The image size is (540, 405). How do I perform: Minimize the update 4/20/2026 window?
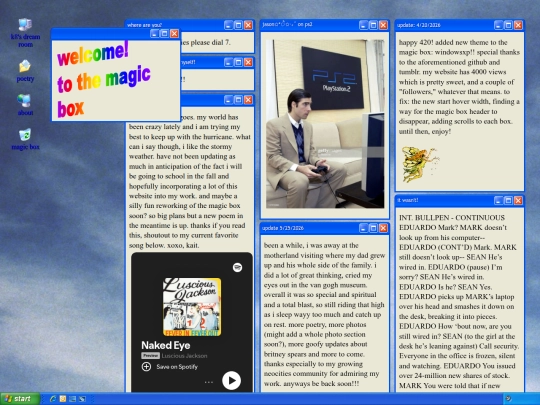coord(498,25)
